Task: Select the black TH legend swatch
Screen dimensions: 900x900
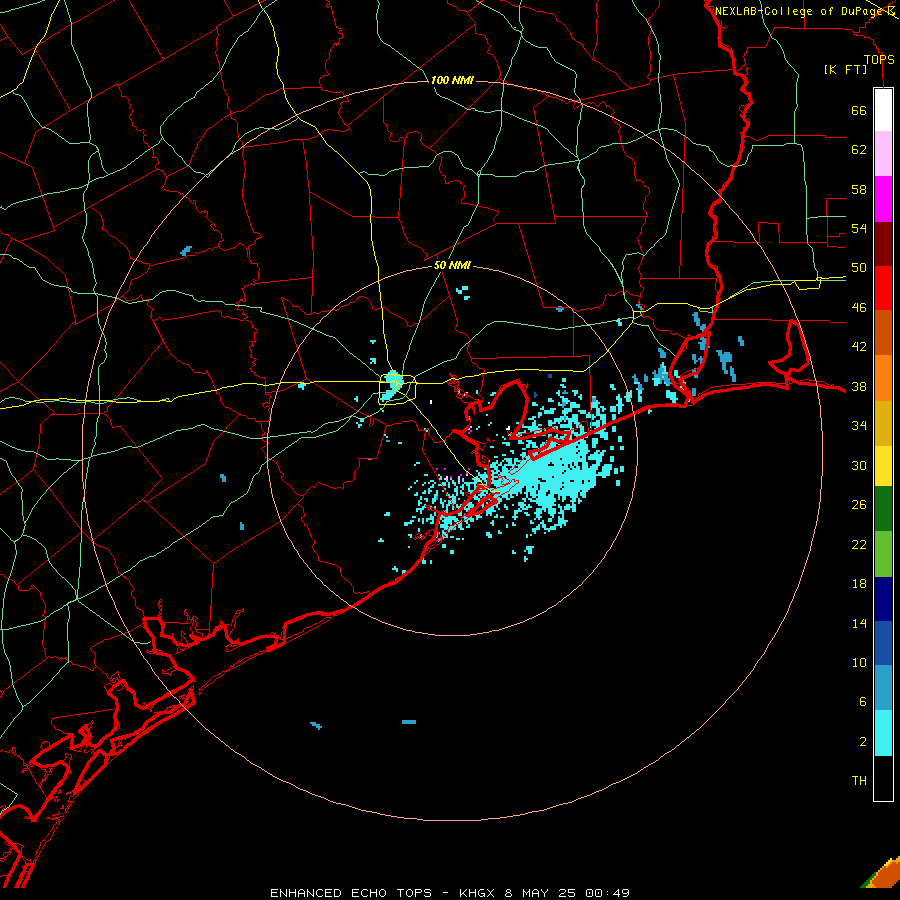Action: pyautogui.click(x=883, y=778)
